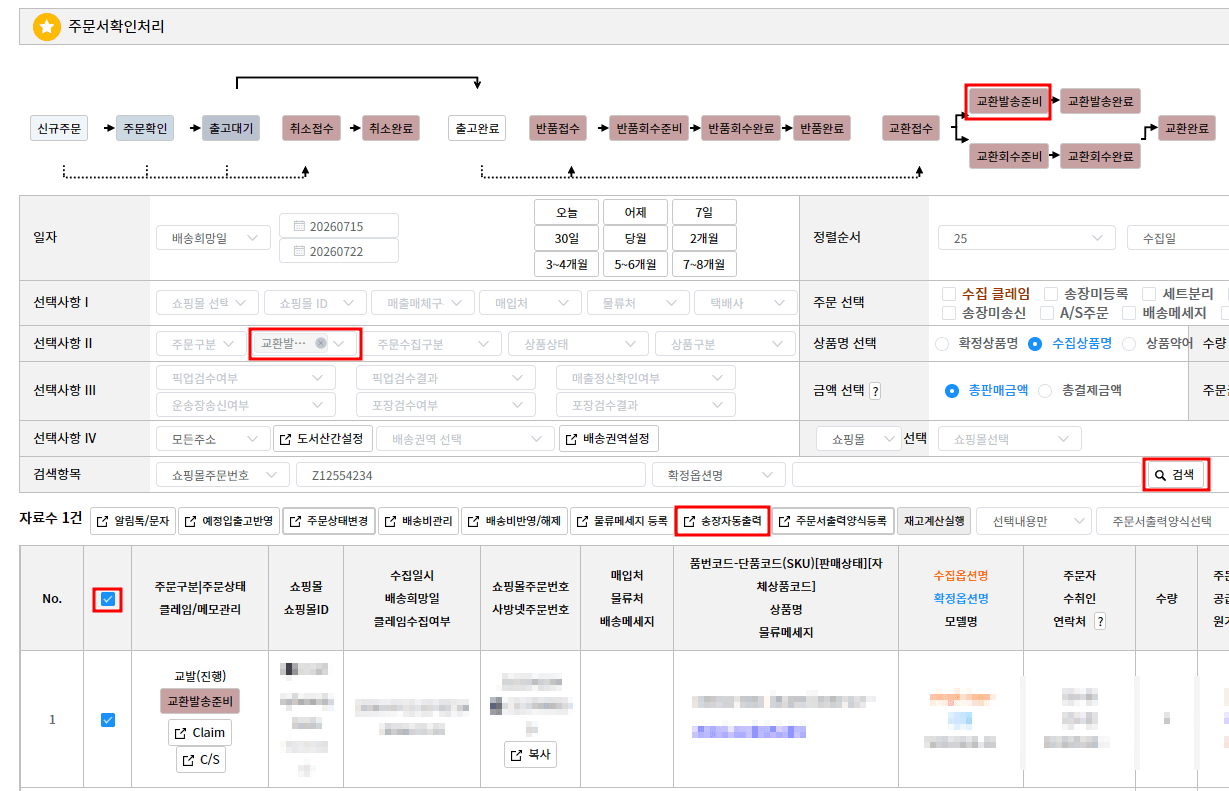Expand the 배송희망일 date type dropdown
Image resolution: width=1229 pixels, height=791 pixels.
(213, 238)
